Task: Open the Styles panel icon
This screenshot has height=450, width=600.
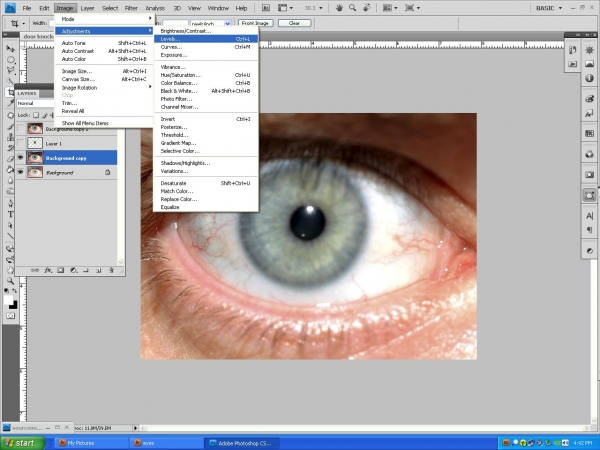Action: (x=590, y=113)
